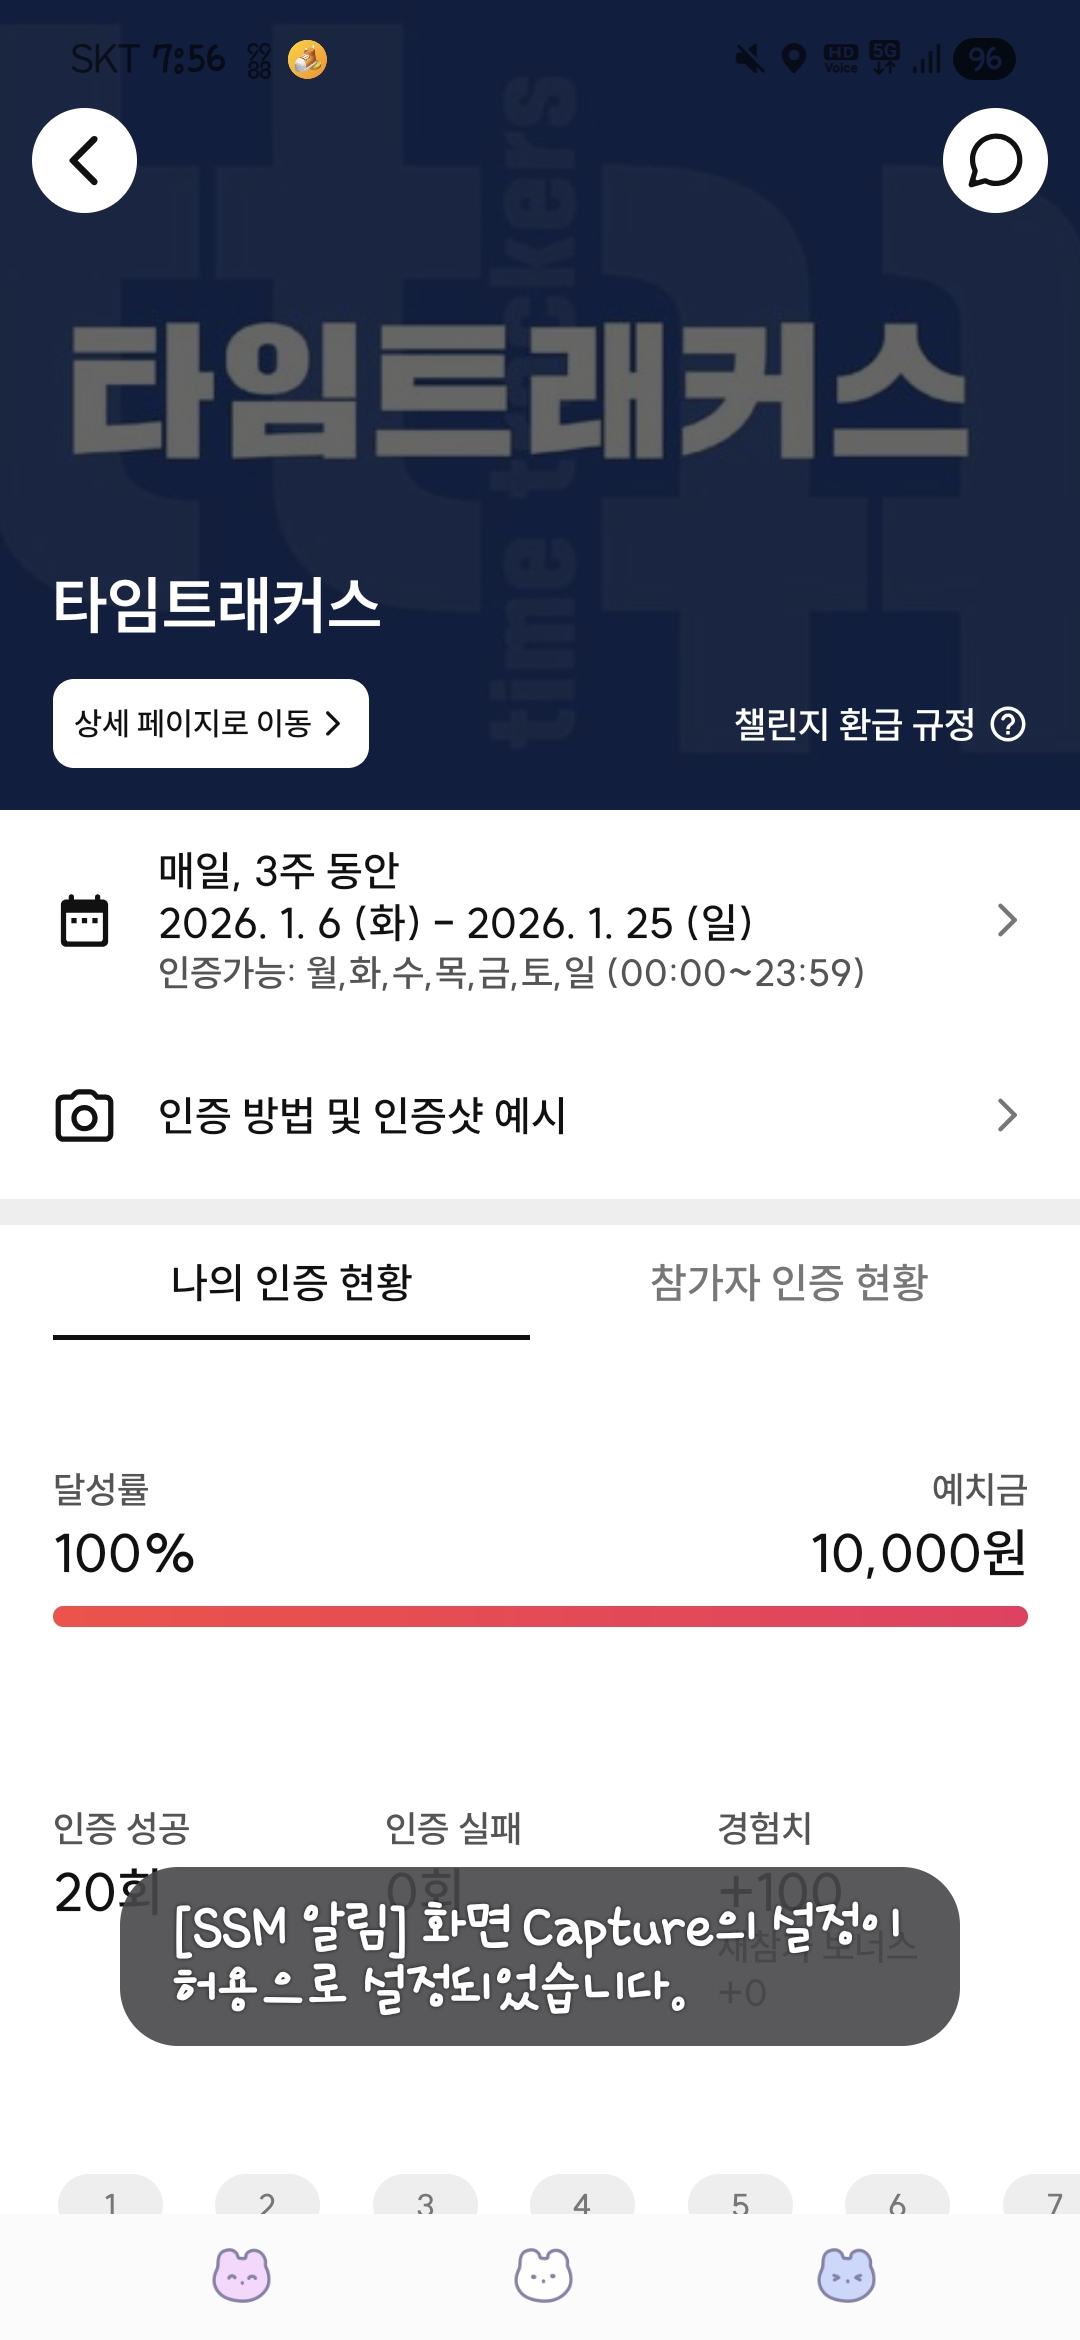Screen dimensions: 1080x2340
Task: Tap the white neutral bear icon
Action: [x=543, y=2275]
